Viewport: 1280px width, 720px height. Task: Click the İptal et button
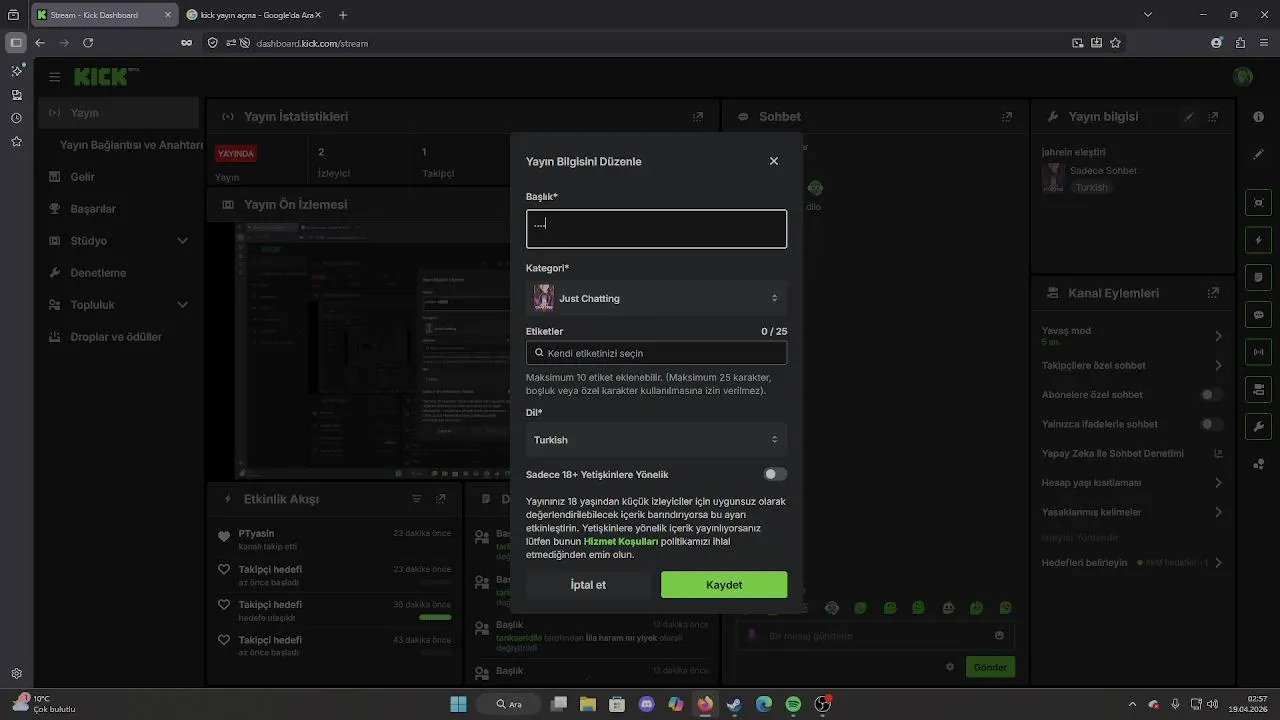coord(588,585)
